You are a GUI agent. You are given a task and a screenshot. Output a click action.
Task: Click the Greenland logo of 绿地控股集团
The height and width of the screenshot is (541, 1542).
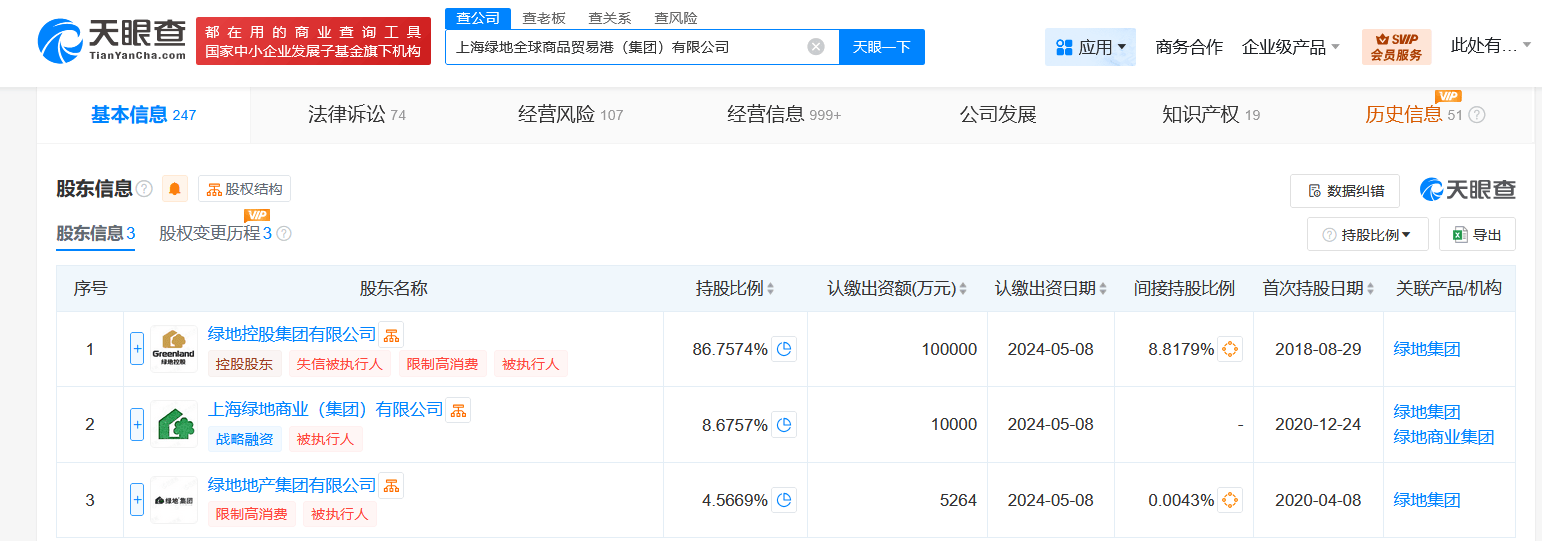(174, 349)
